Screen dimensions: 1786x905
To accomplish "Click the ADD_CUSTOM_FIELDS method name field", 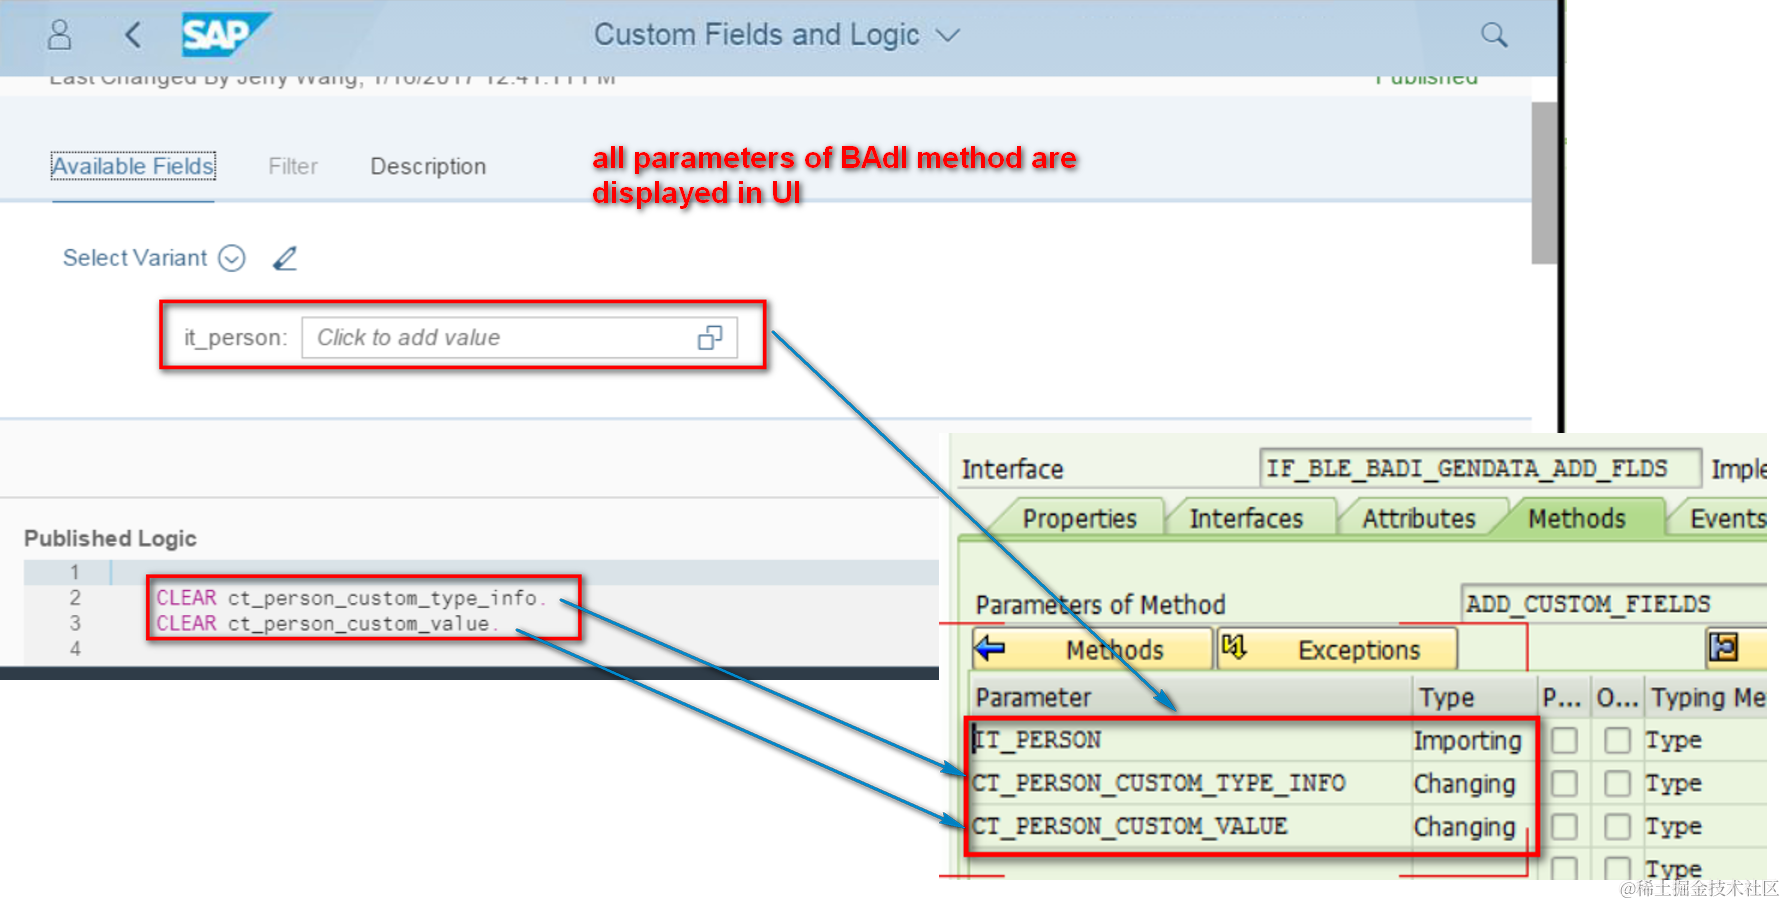I will click(1613, 604).
